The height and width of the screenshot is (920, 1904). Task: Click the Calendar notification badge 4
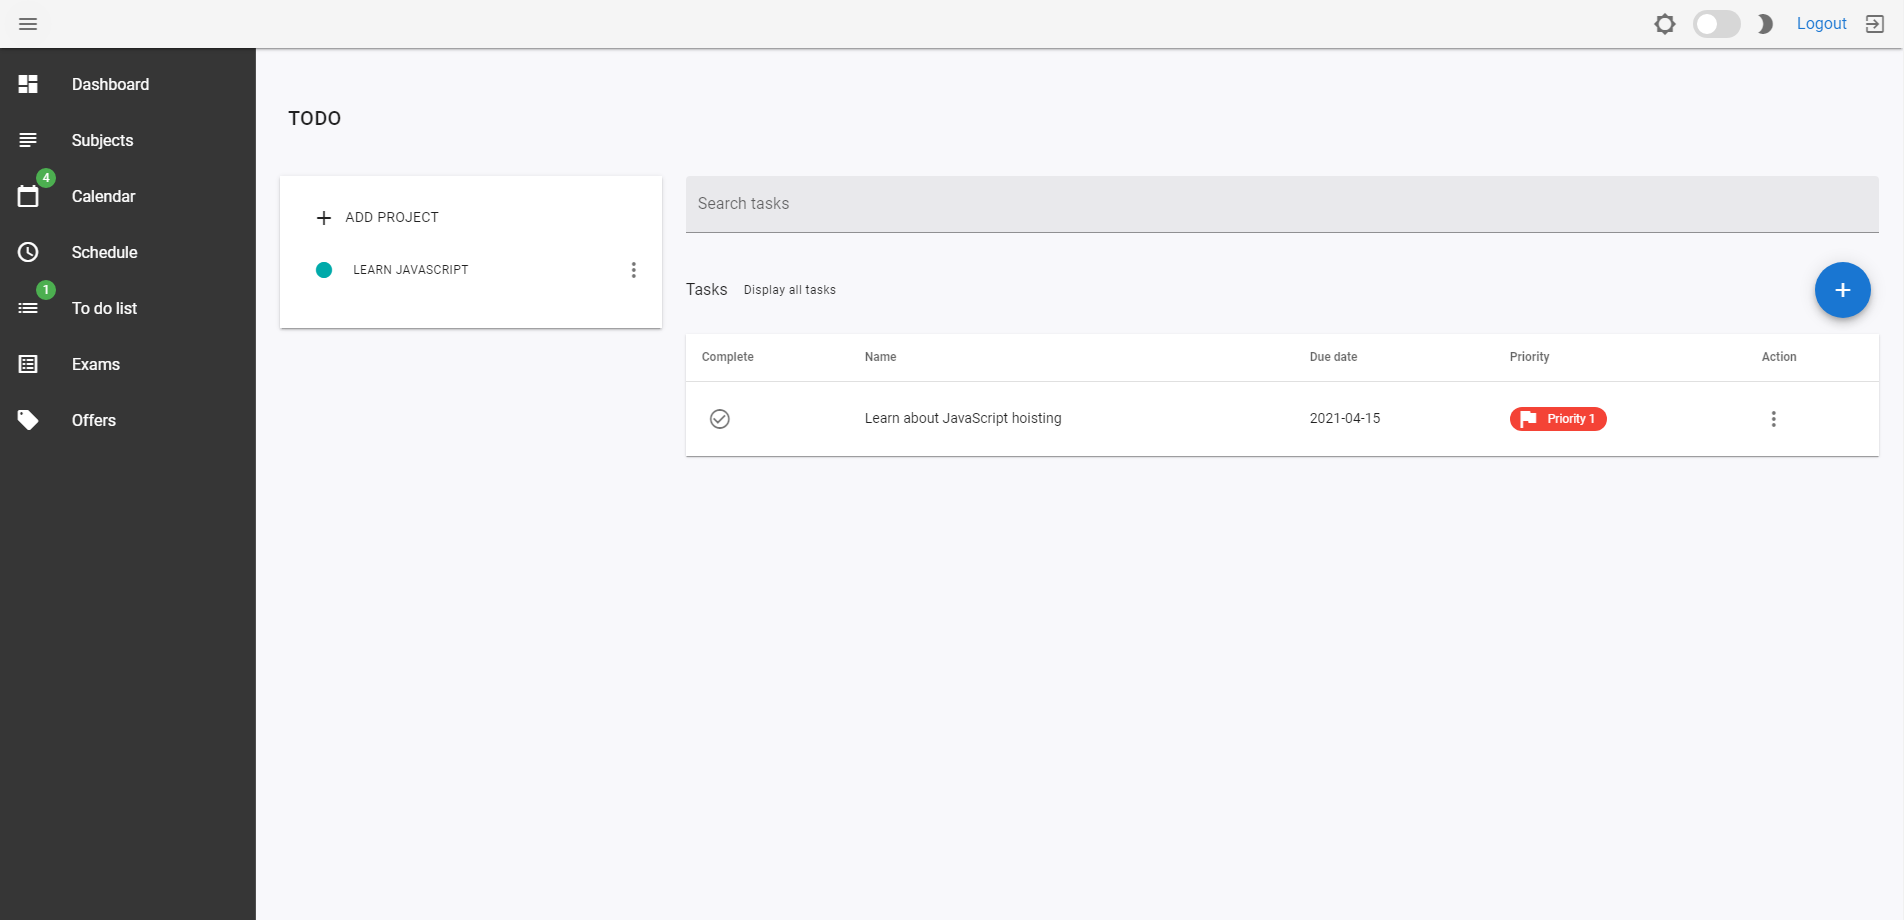(46, 178)
